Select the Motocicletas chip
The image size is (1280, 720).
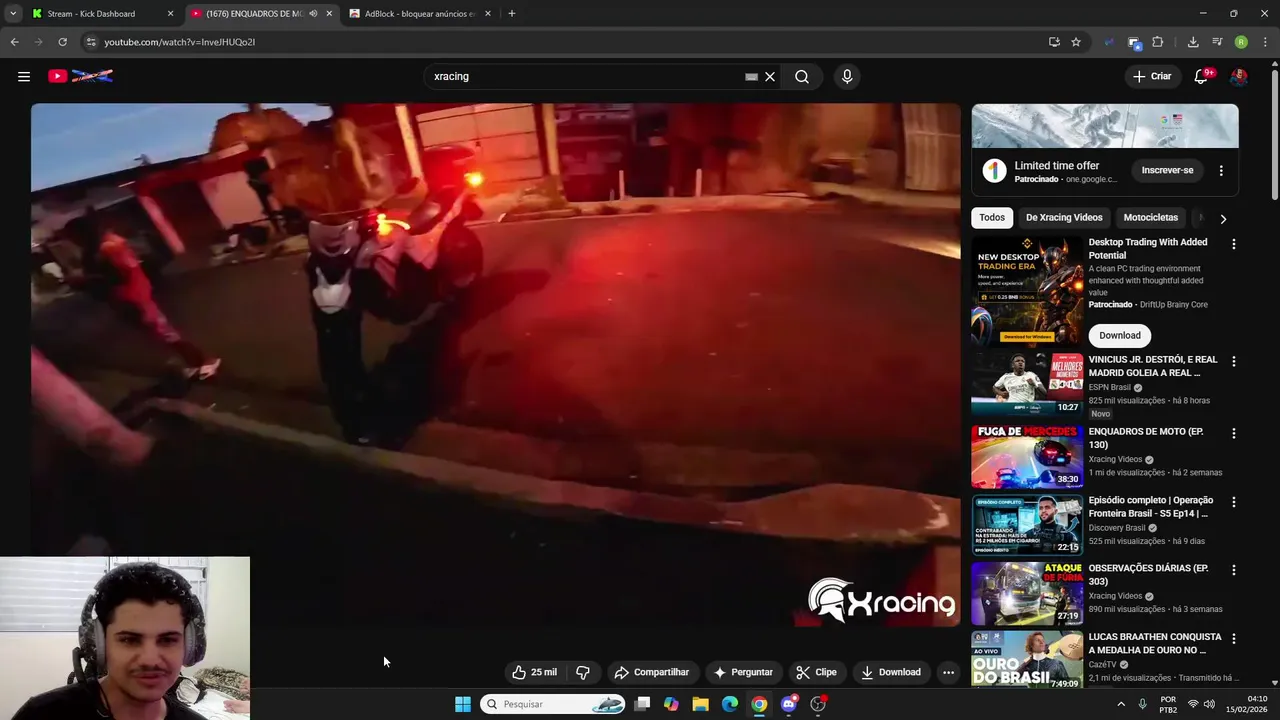click(x=1151, y=217)
